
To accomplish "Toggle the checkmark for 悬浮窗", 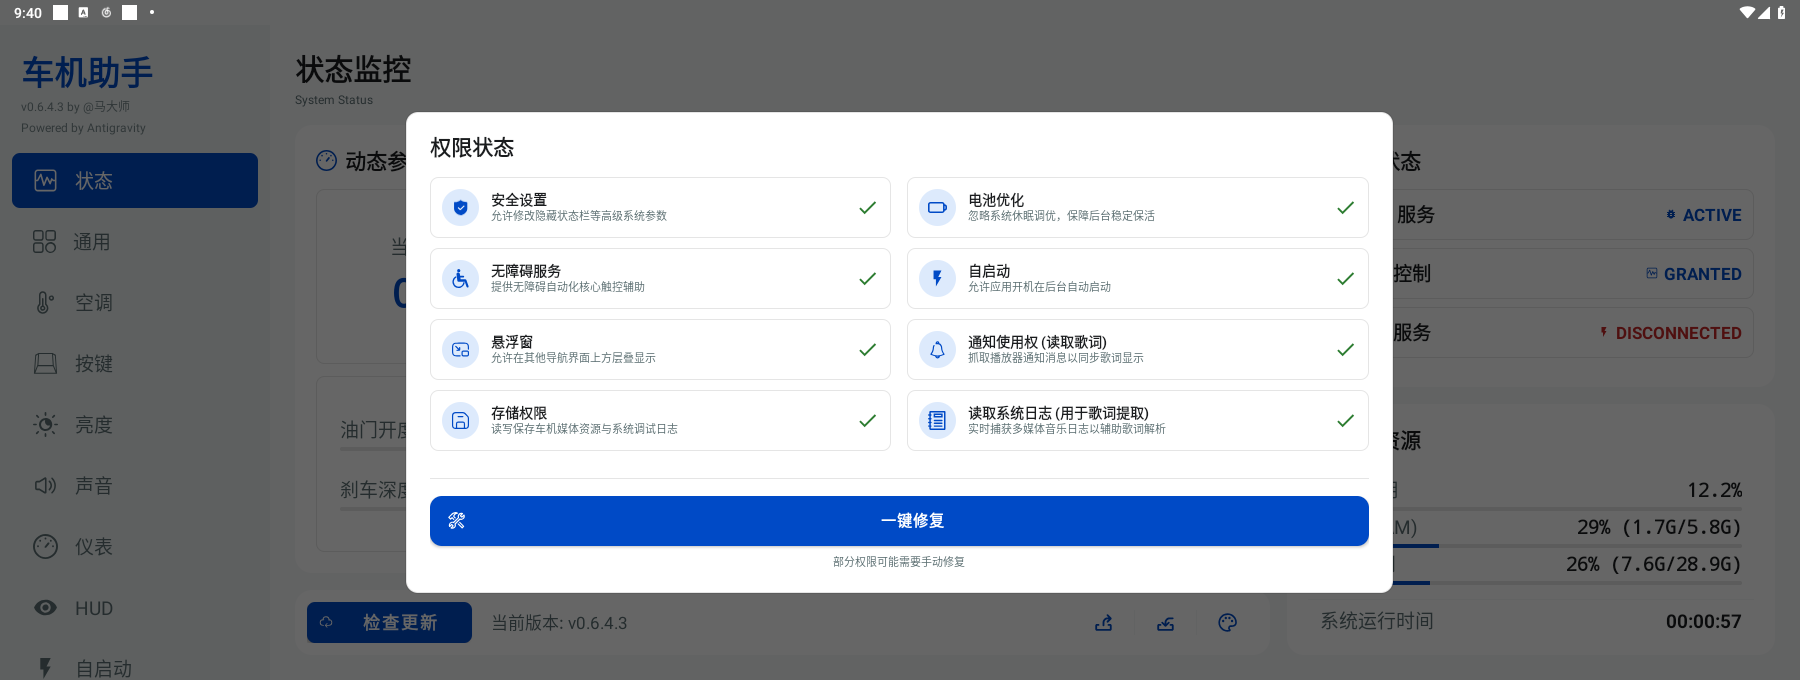I will coord(868,350).
